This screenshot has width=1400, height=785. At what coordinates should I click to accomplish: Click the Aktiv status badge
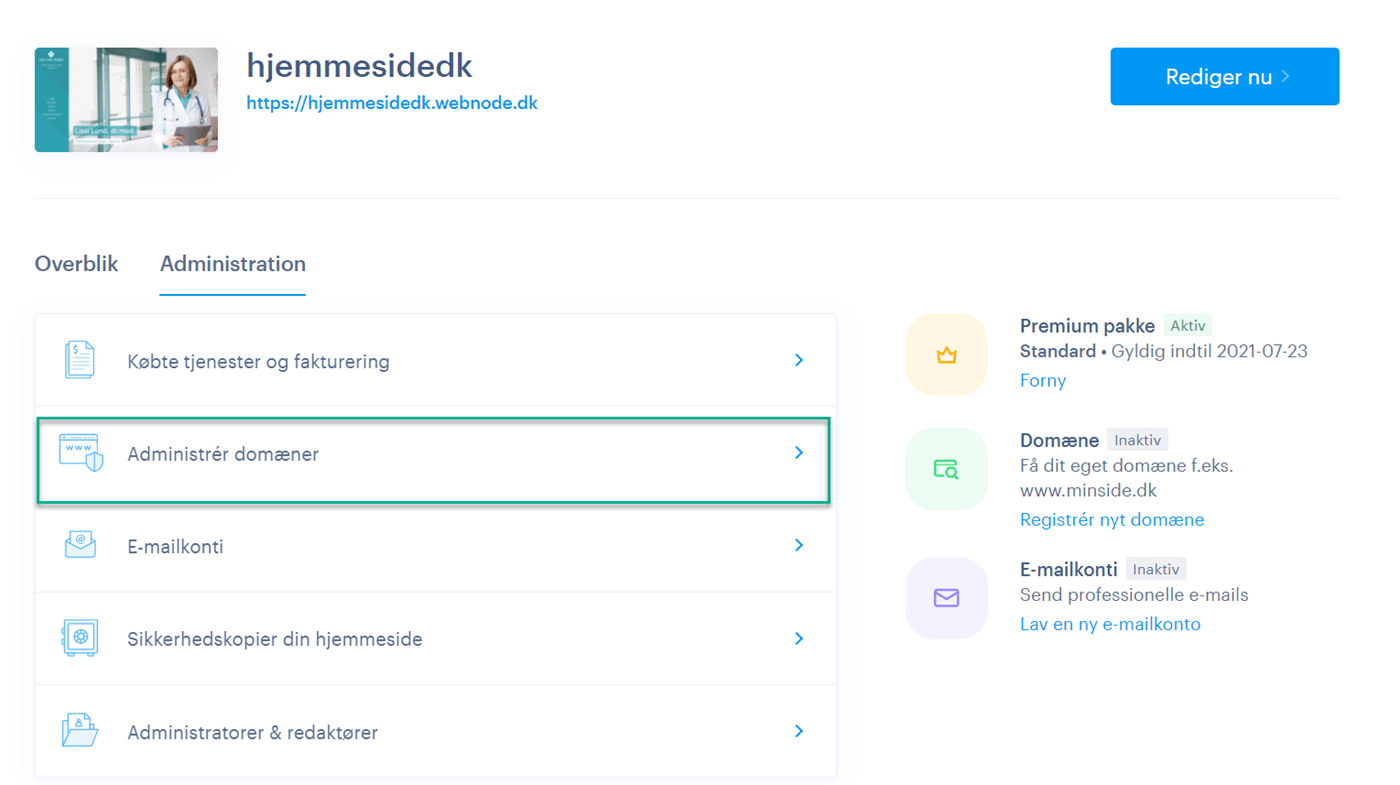[1187, 324]
